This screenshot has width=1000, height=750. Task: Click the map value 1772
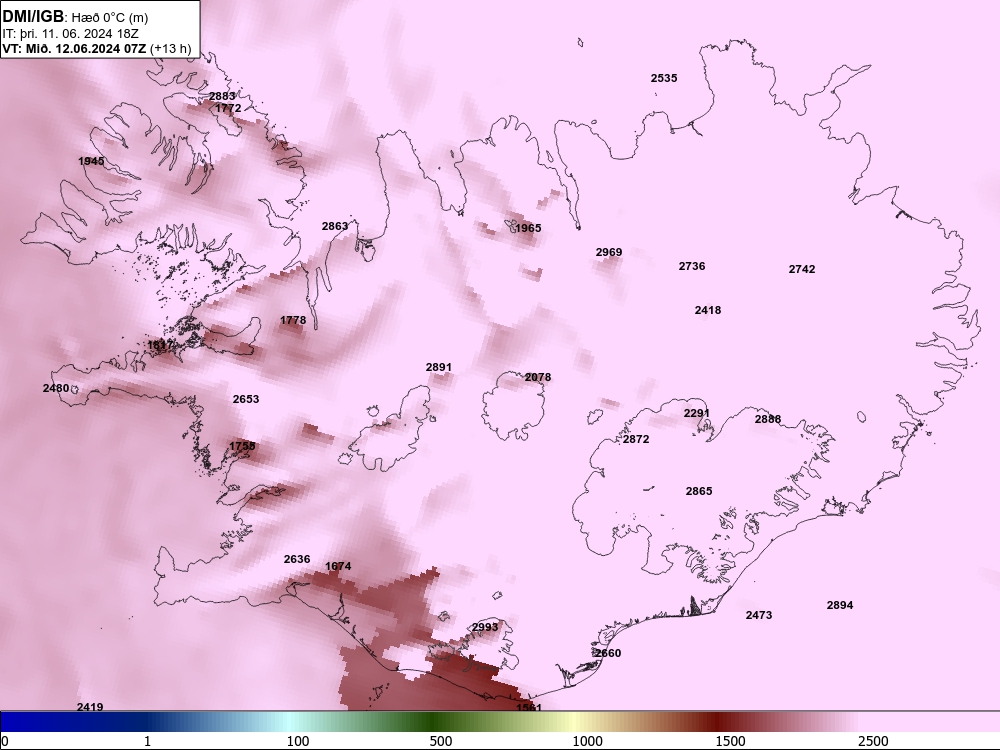coord(228,108)
